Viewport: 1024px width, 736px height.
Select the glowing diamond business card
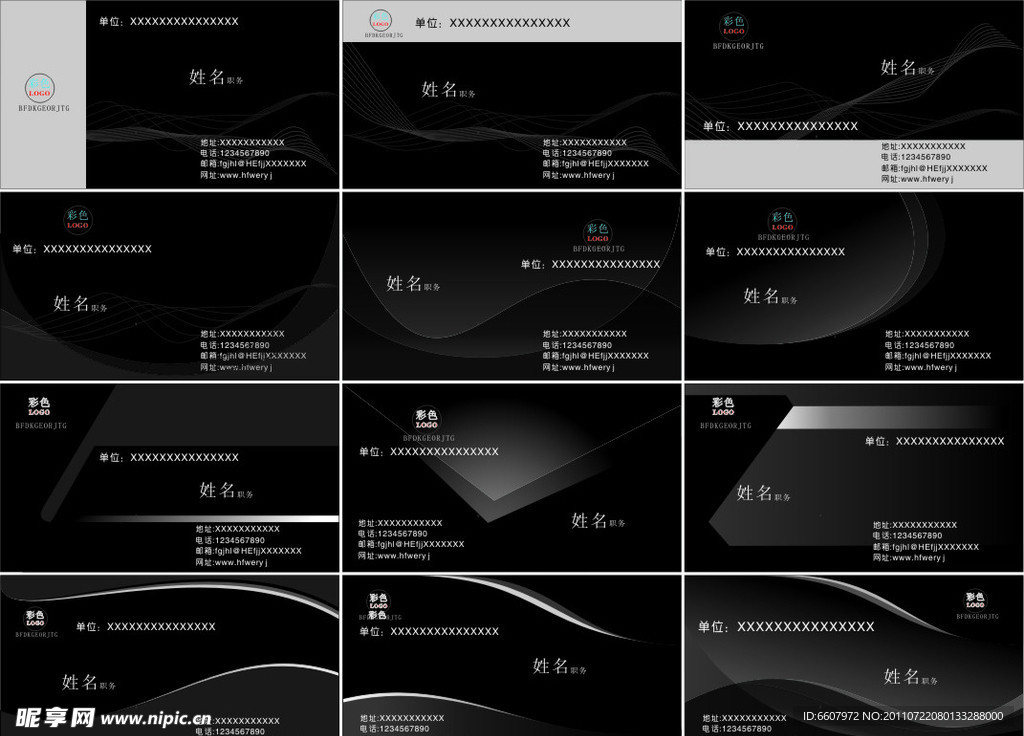pos(512,477)
